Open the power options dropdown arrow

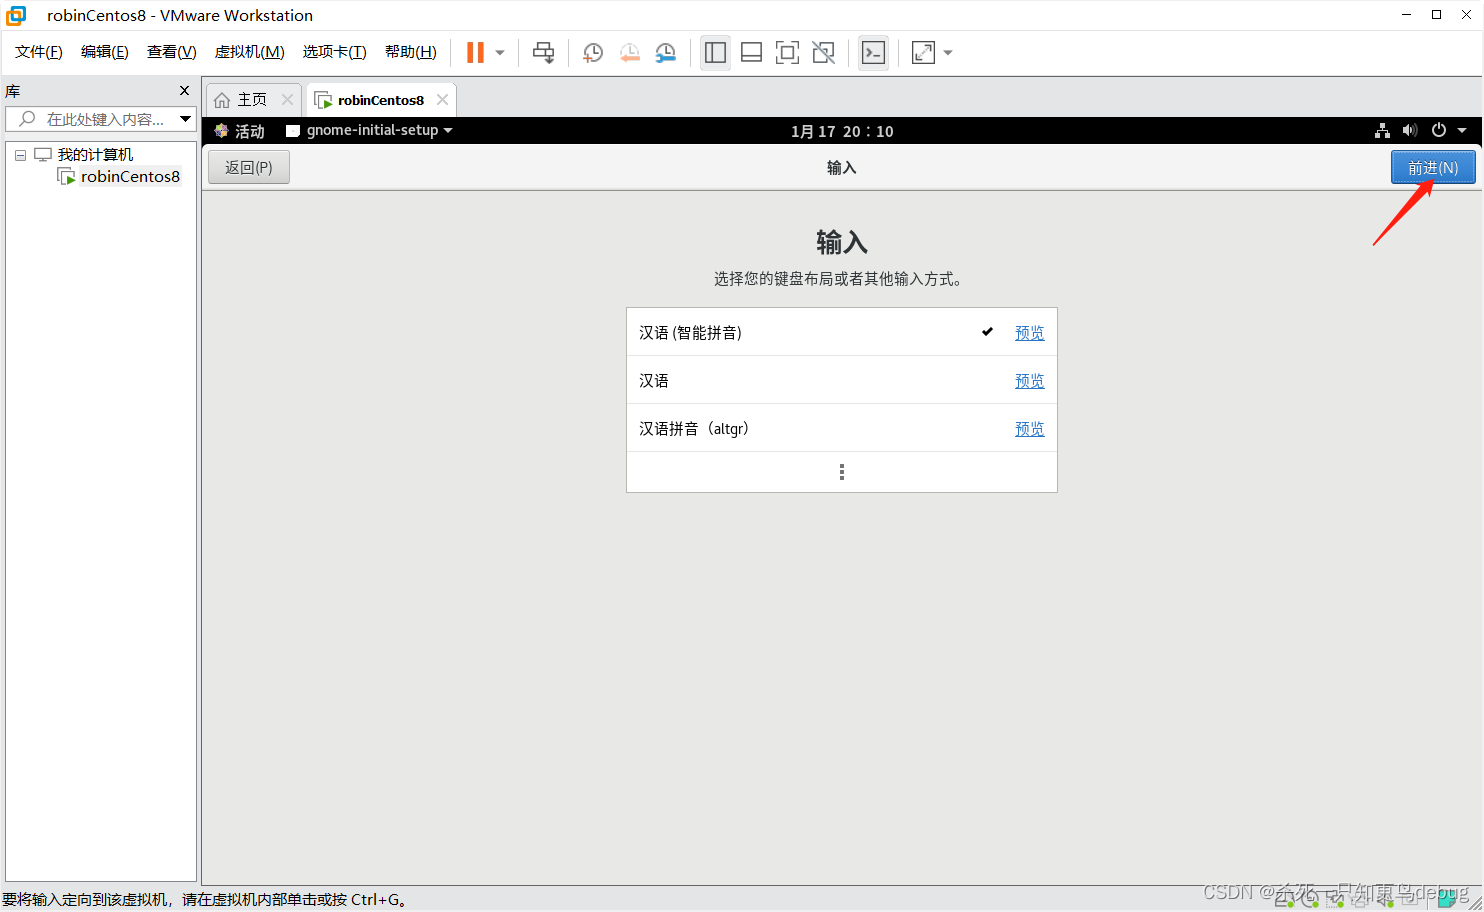pyautogui.click(x=500, y=53)
